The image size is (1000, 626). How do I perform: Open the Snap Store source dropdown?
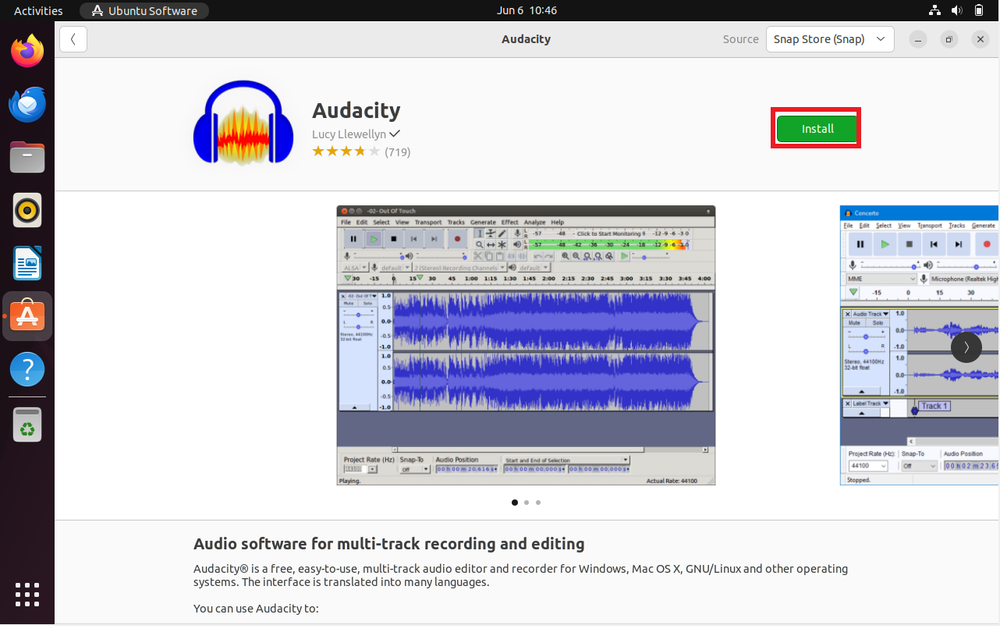click(x=830, y=39)
